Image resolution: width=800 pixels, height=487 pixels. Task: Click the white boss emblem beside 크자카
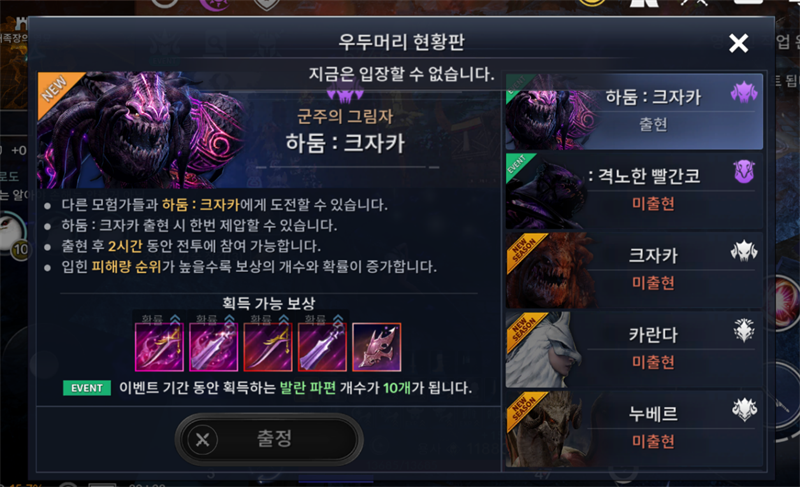coord(744,251)
